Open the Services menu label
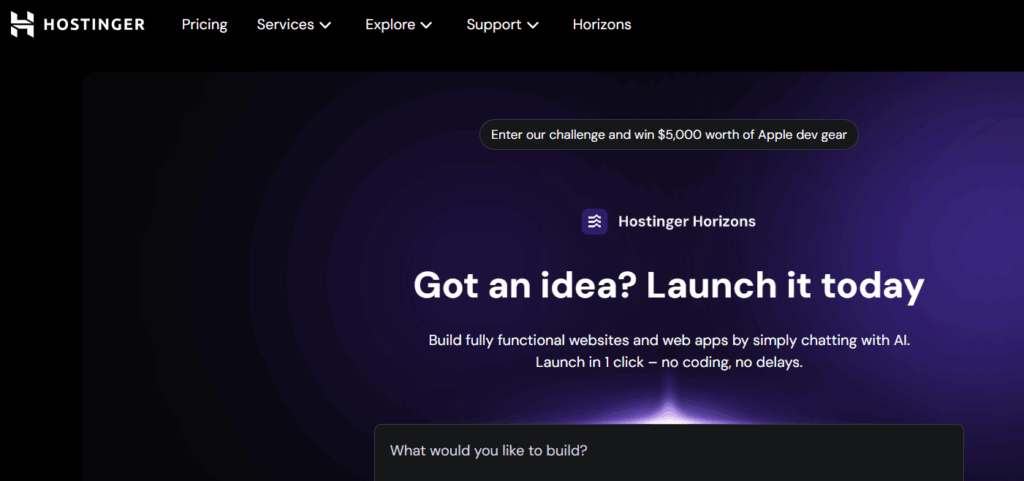The height and width of the screenshot is (481, 1024). [285, 24]
